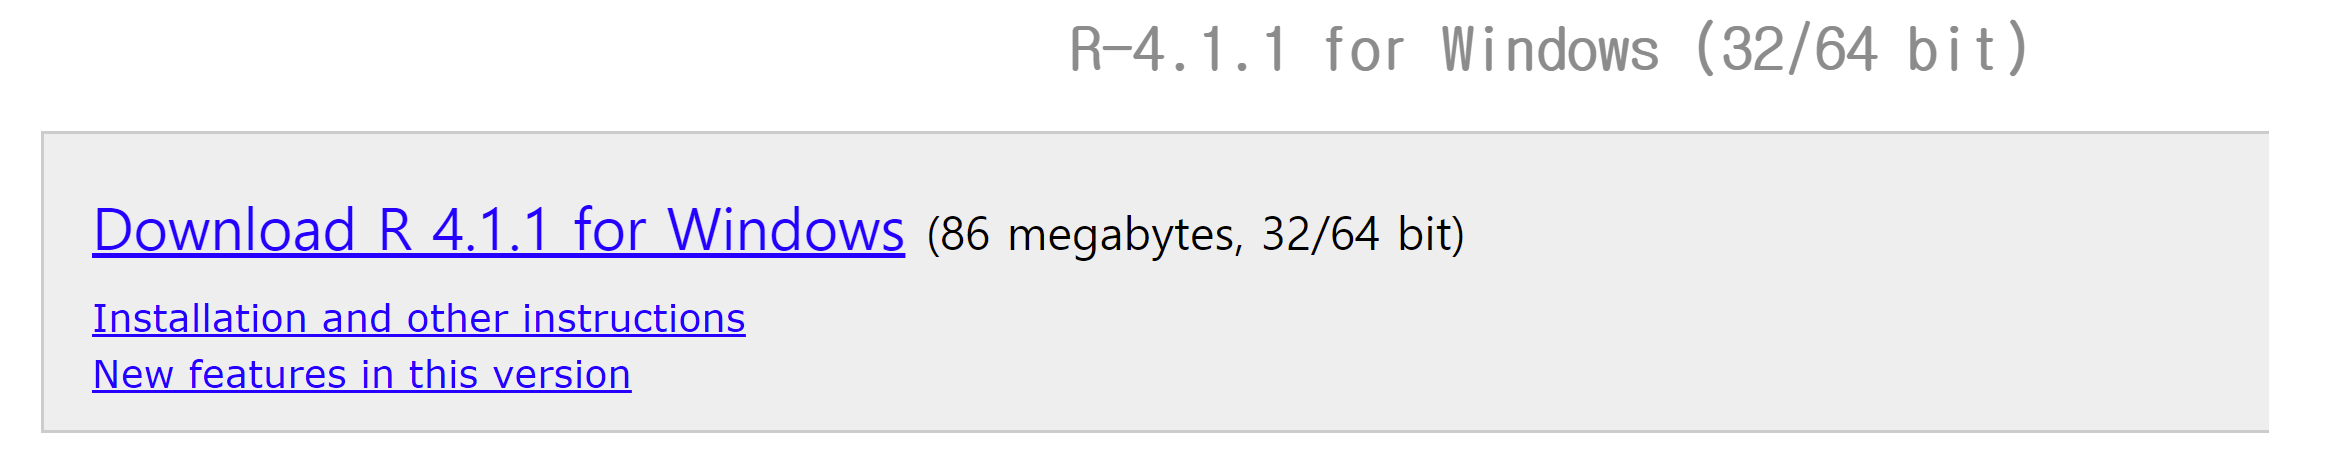
Task: Click the word "Installation" in the instructions link
Action: [x=199, y=319]
